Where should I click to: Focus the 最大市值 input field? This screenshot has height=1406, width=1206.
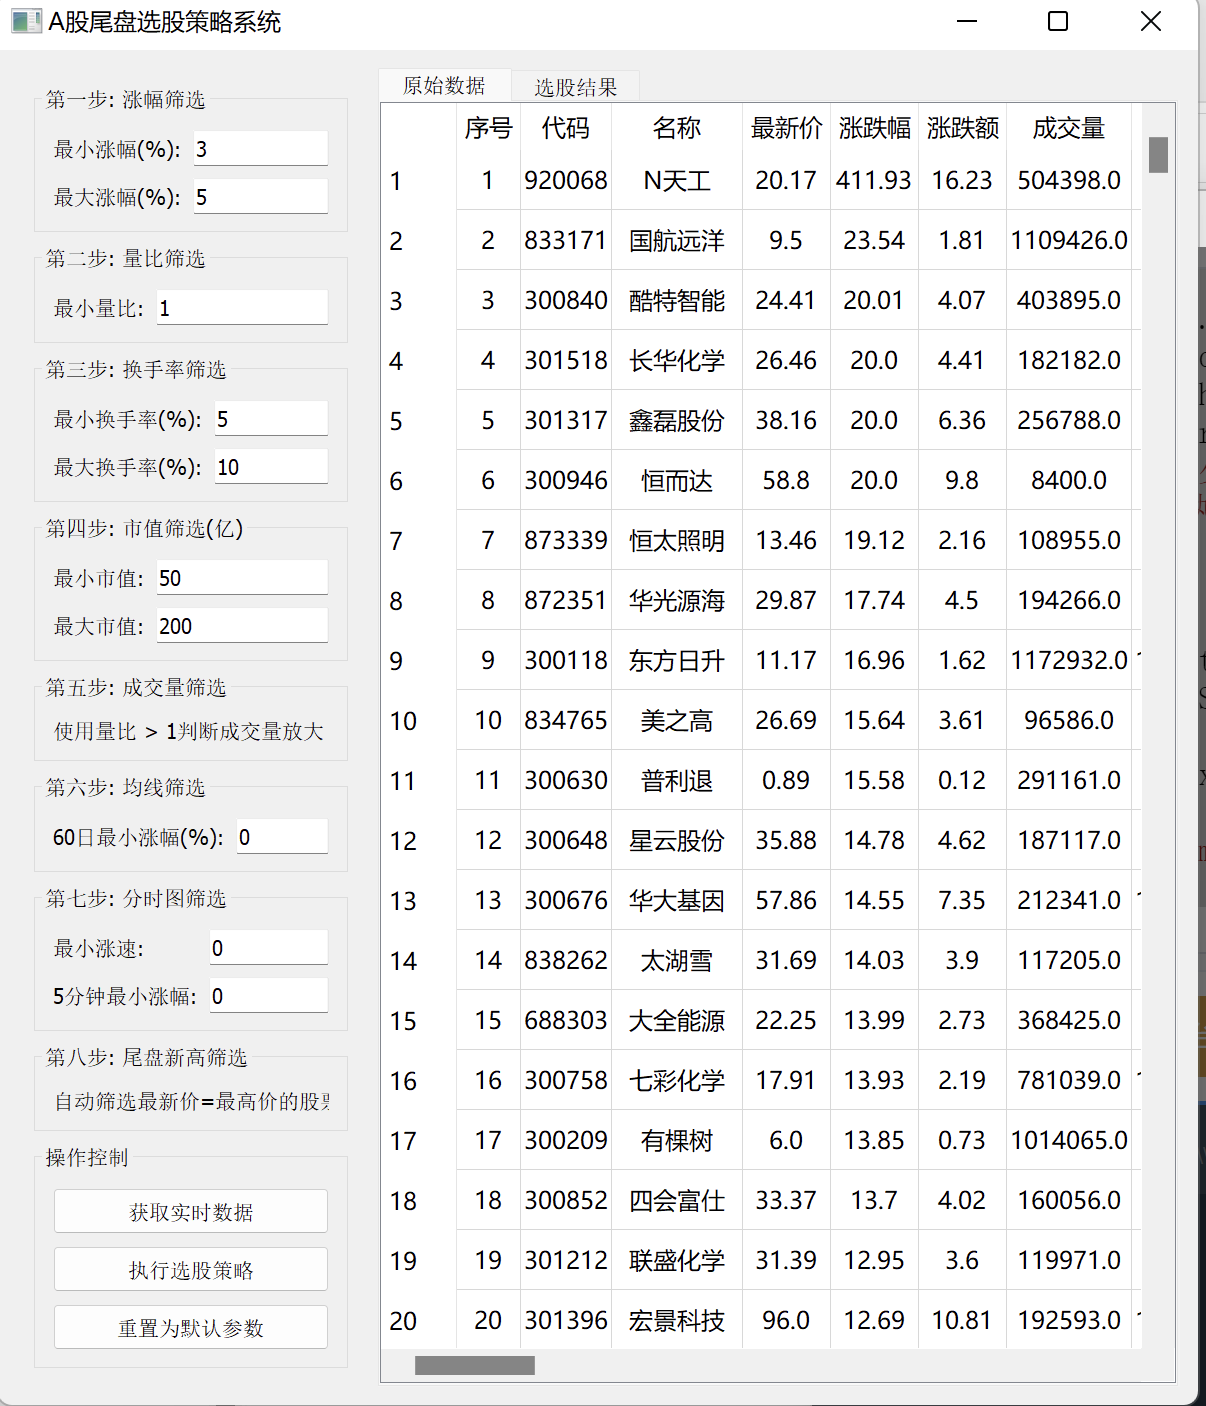242,626
